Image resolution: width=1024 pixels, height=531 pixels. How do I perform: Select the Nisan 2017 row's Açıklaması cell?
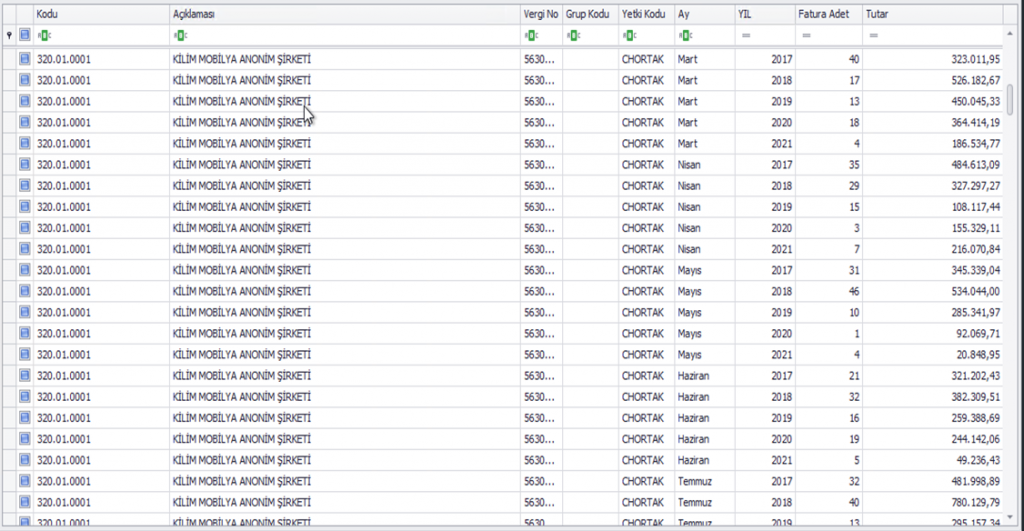point(345,165)
